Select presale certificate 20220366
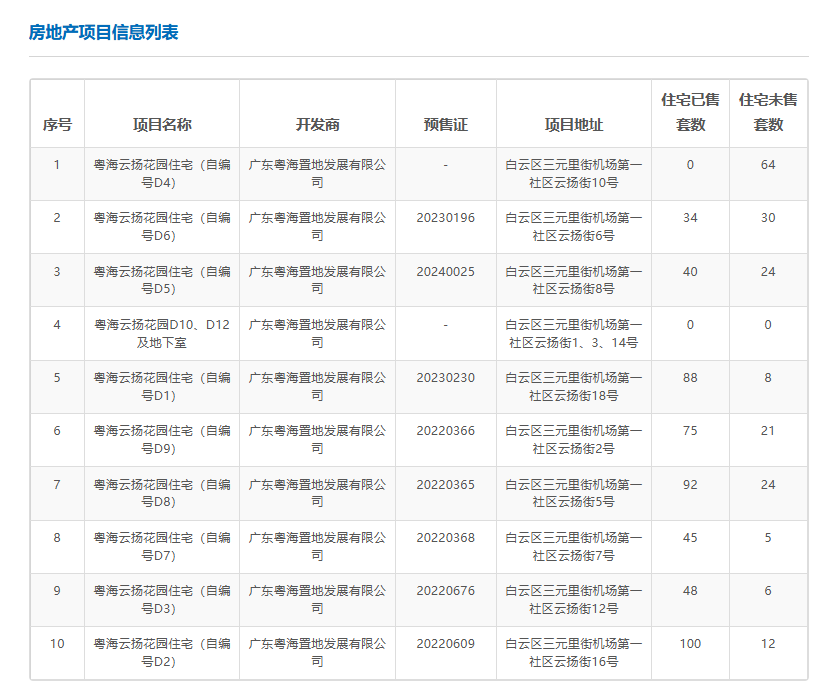Viewport: 834px width, 689px height. 445,431
